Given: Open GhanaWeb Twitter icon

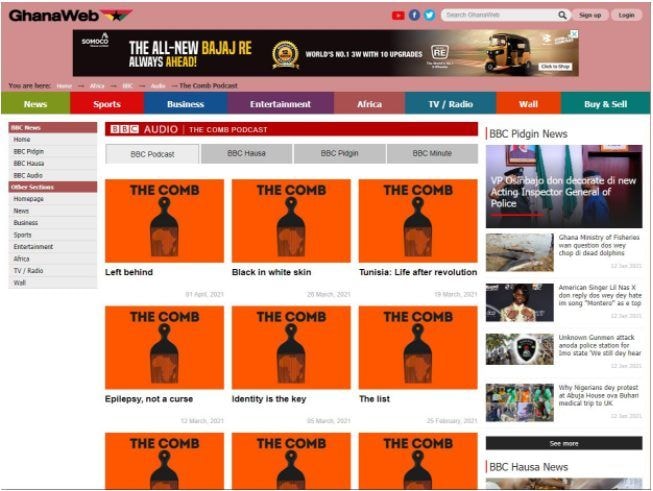Looking at the screenshot, I should click(429, 15).
